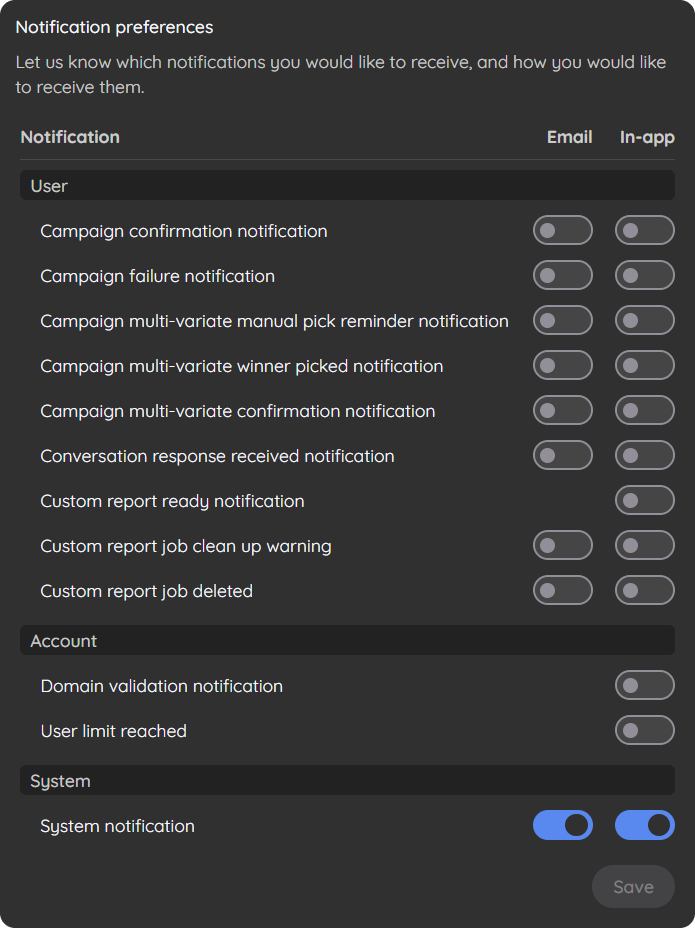The height and width of the screenshot is (928, 695).
Task: Click 'Campaign multi-variate manual pick reminder notification' label
Action: (274, 321)
